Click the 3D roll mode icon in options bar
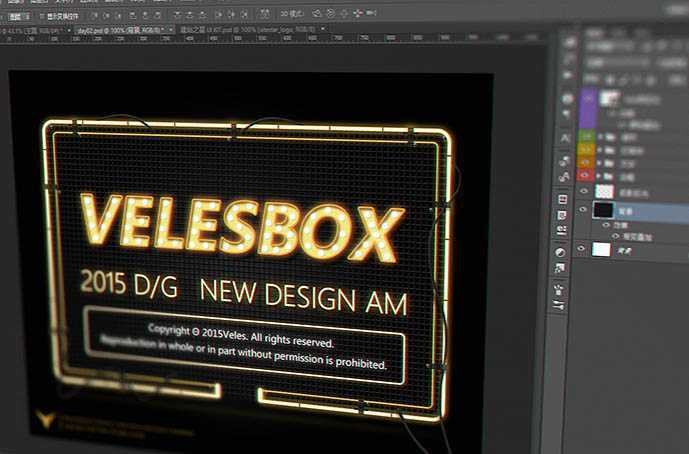 coord(330,14)
